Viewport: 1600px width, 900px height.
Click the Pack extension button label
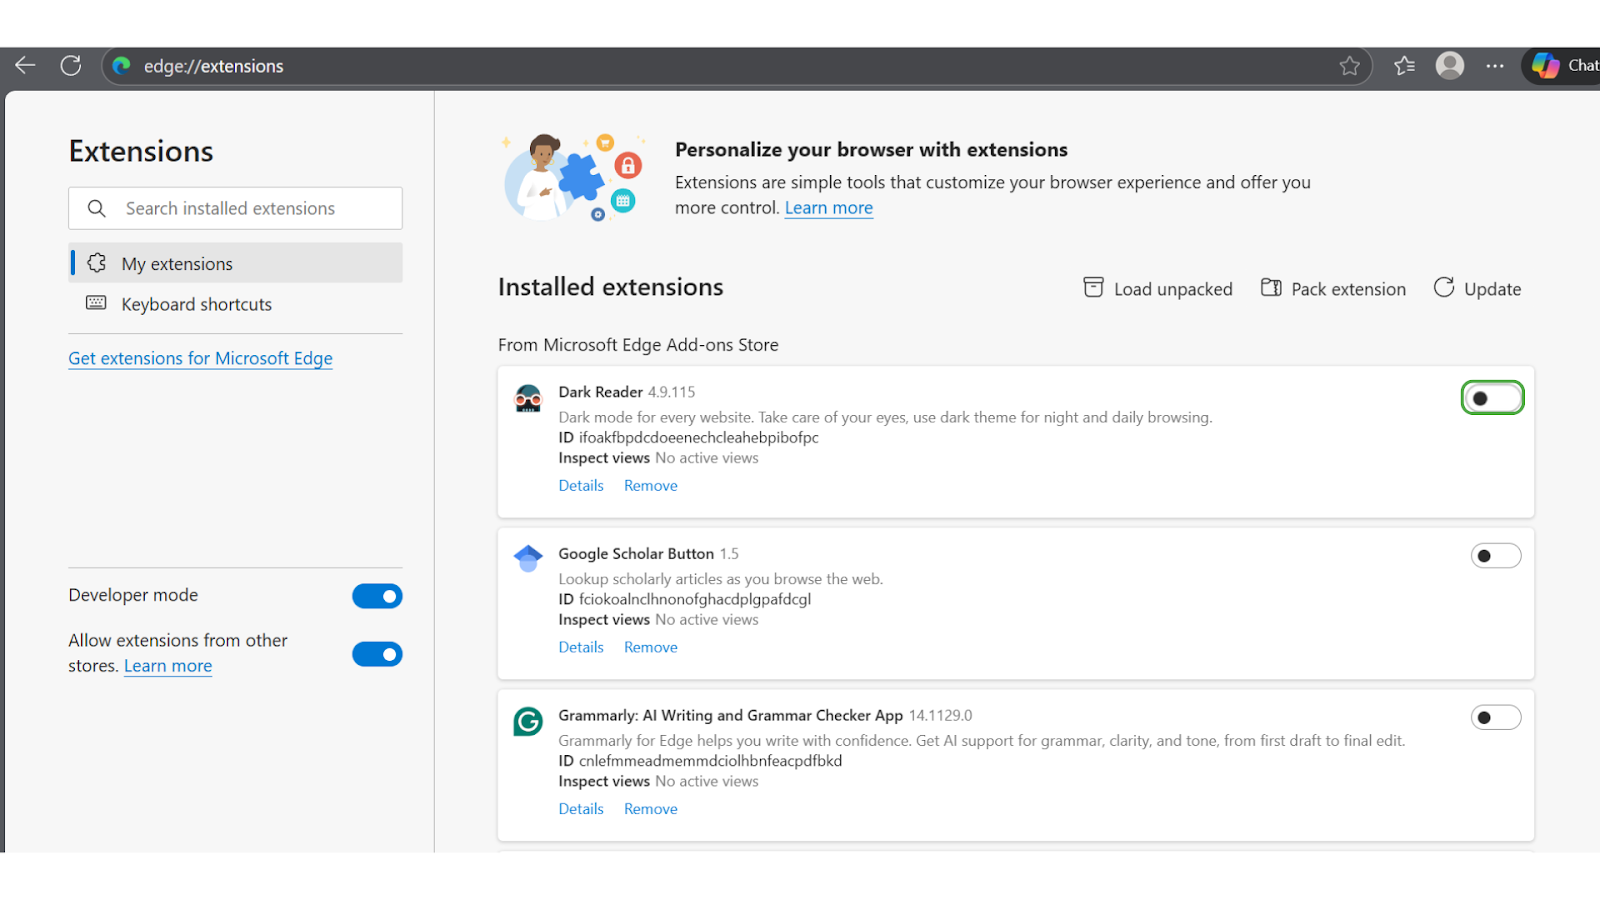(x=1348, y=289)
